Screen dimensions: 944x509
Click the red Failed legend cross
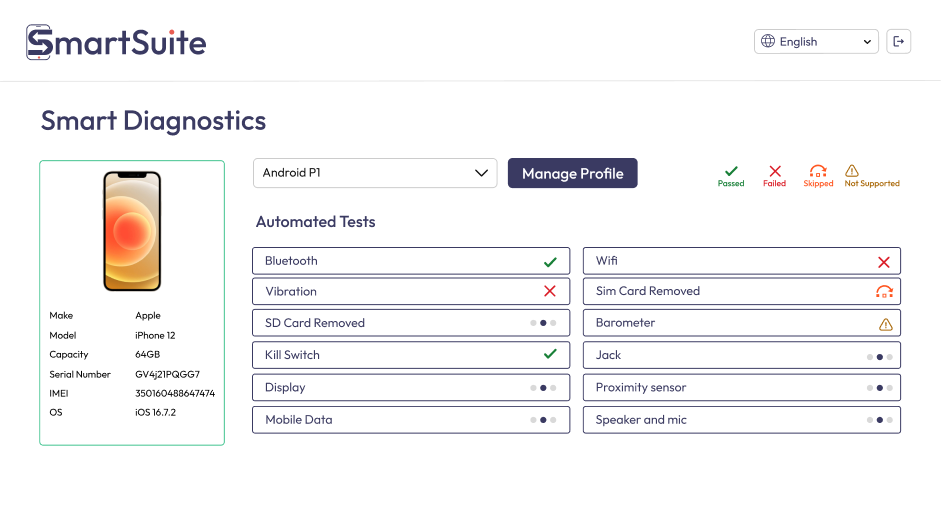(x=774, y=171)
